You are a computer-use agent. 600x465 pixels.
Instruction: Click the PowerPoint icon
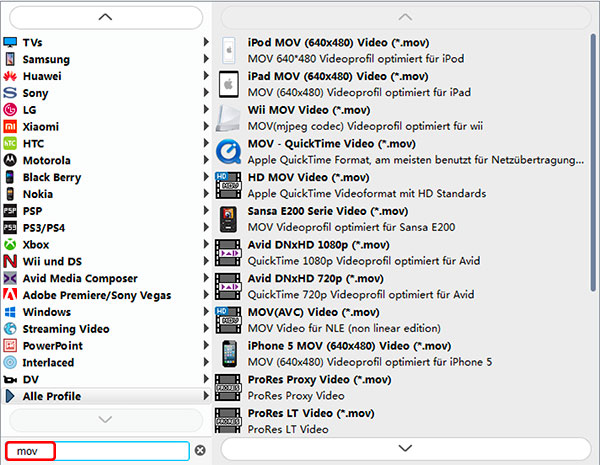[x=10, y=345]
